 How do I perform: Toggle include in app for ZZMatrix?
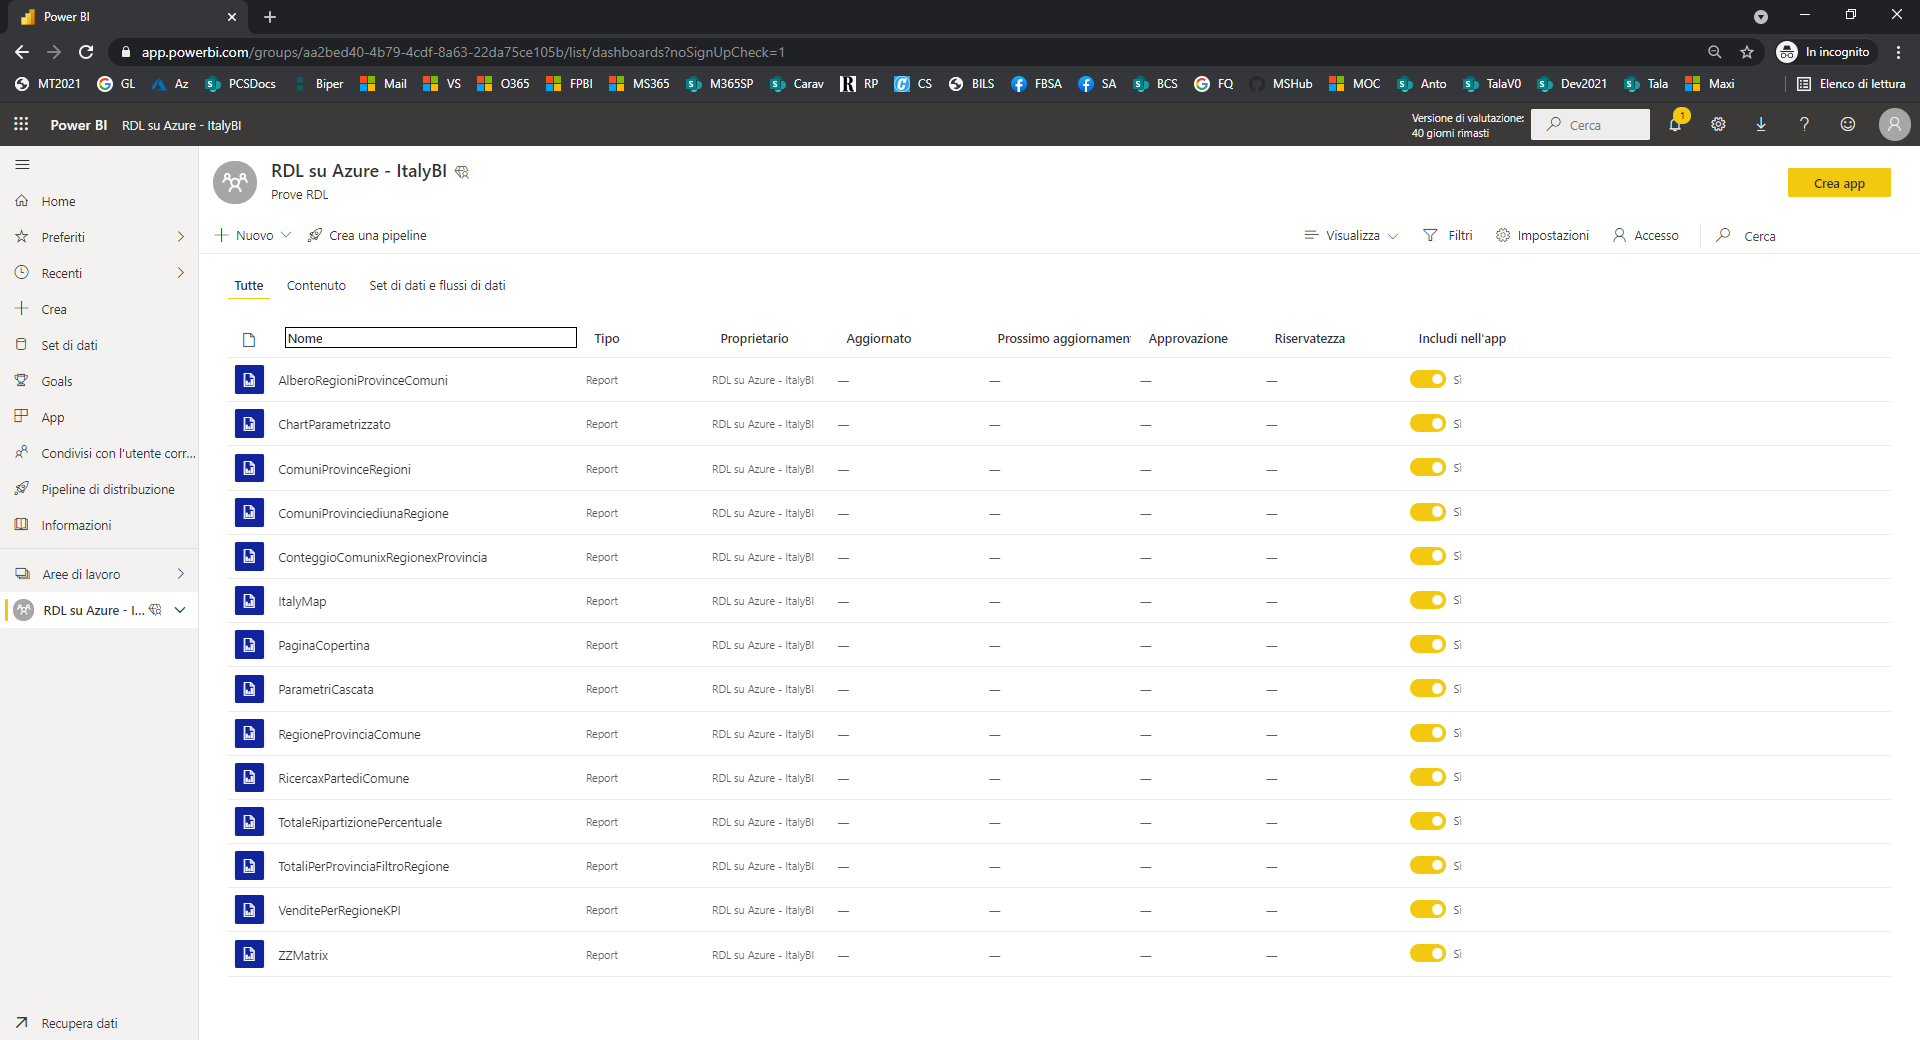[x=1427, y=953]
